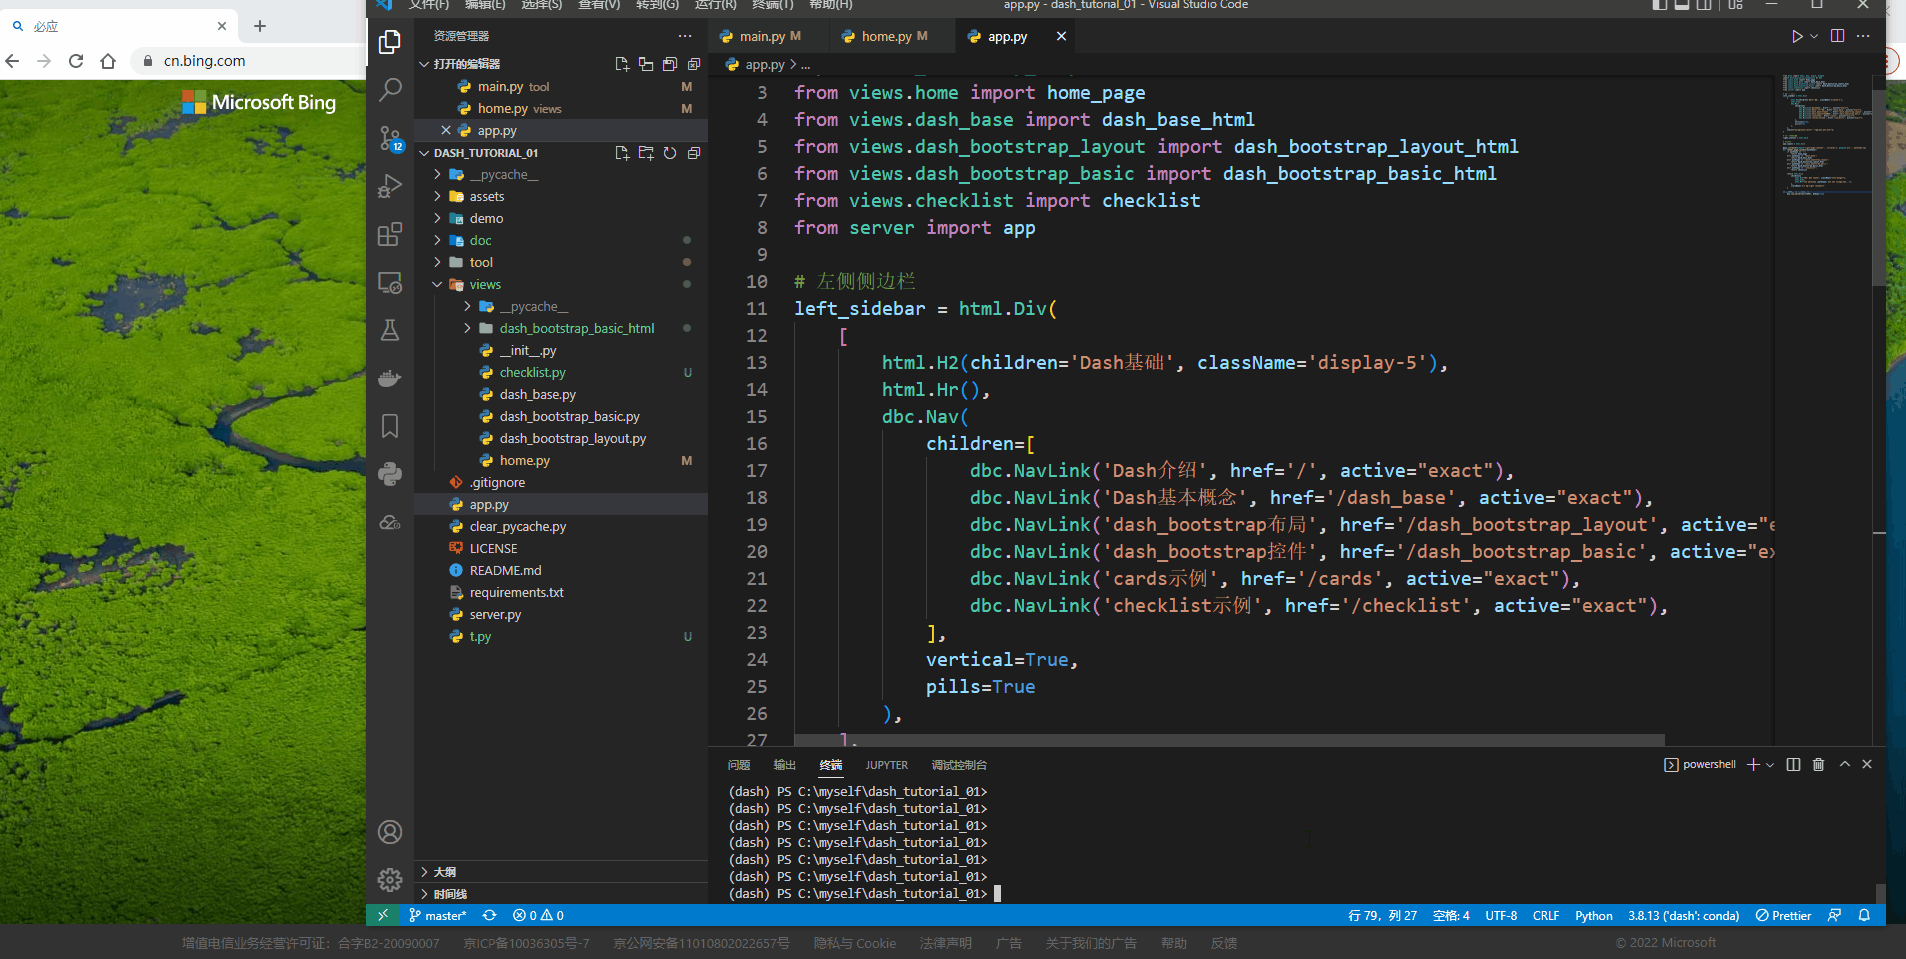The width and height of the screenshot is (1906, 959).
Task: Click the master branch in status bar
Action: tap(438, 916)
